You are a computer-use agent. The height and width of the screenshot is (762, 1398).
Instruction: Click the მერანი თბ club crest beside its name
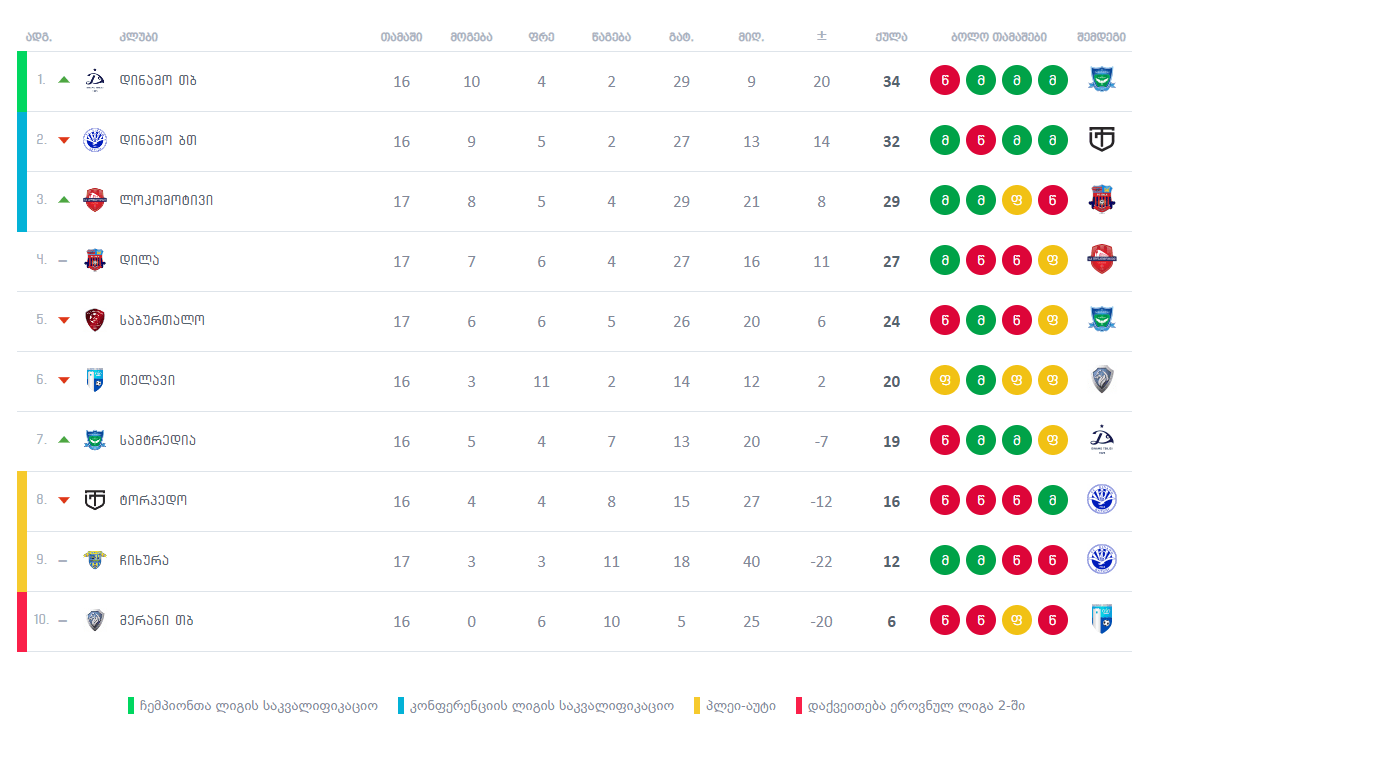coord(95,620)
